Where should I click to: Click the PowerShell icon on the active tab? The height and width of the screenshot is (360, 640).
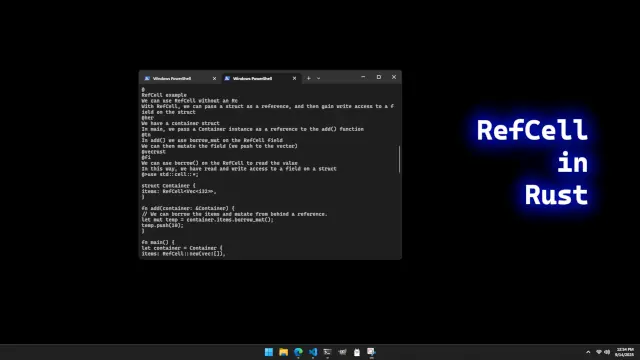pyautogui.click(x=227, y=78)
